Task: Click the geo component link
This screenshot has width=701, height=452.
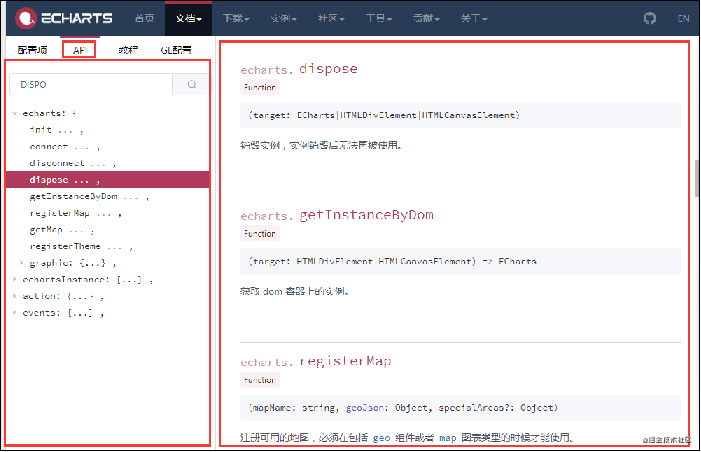Action: (x=381, y=438)
